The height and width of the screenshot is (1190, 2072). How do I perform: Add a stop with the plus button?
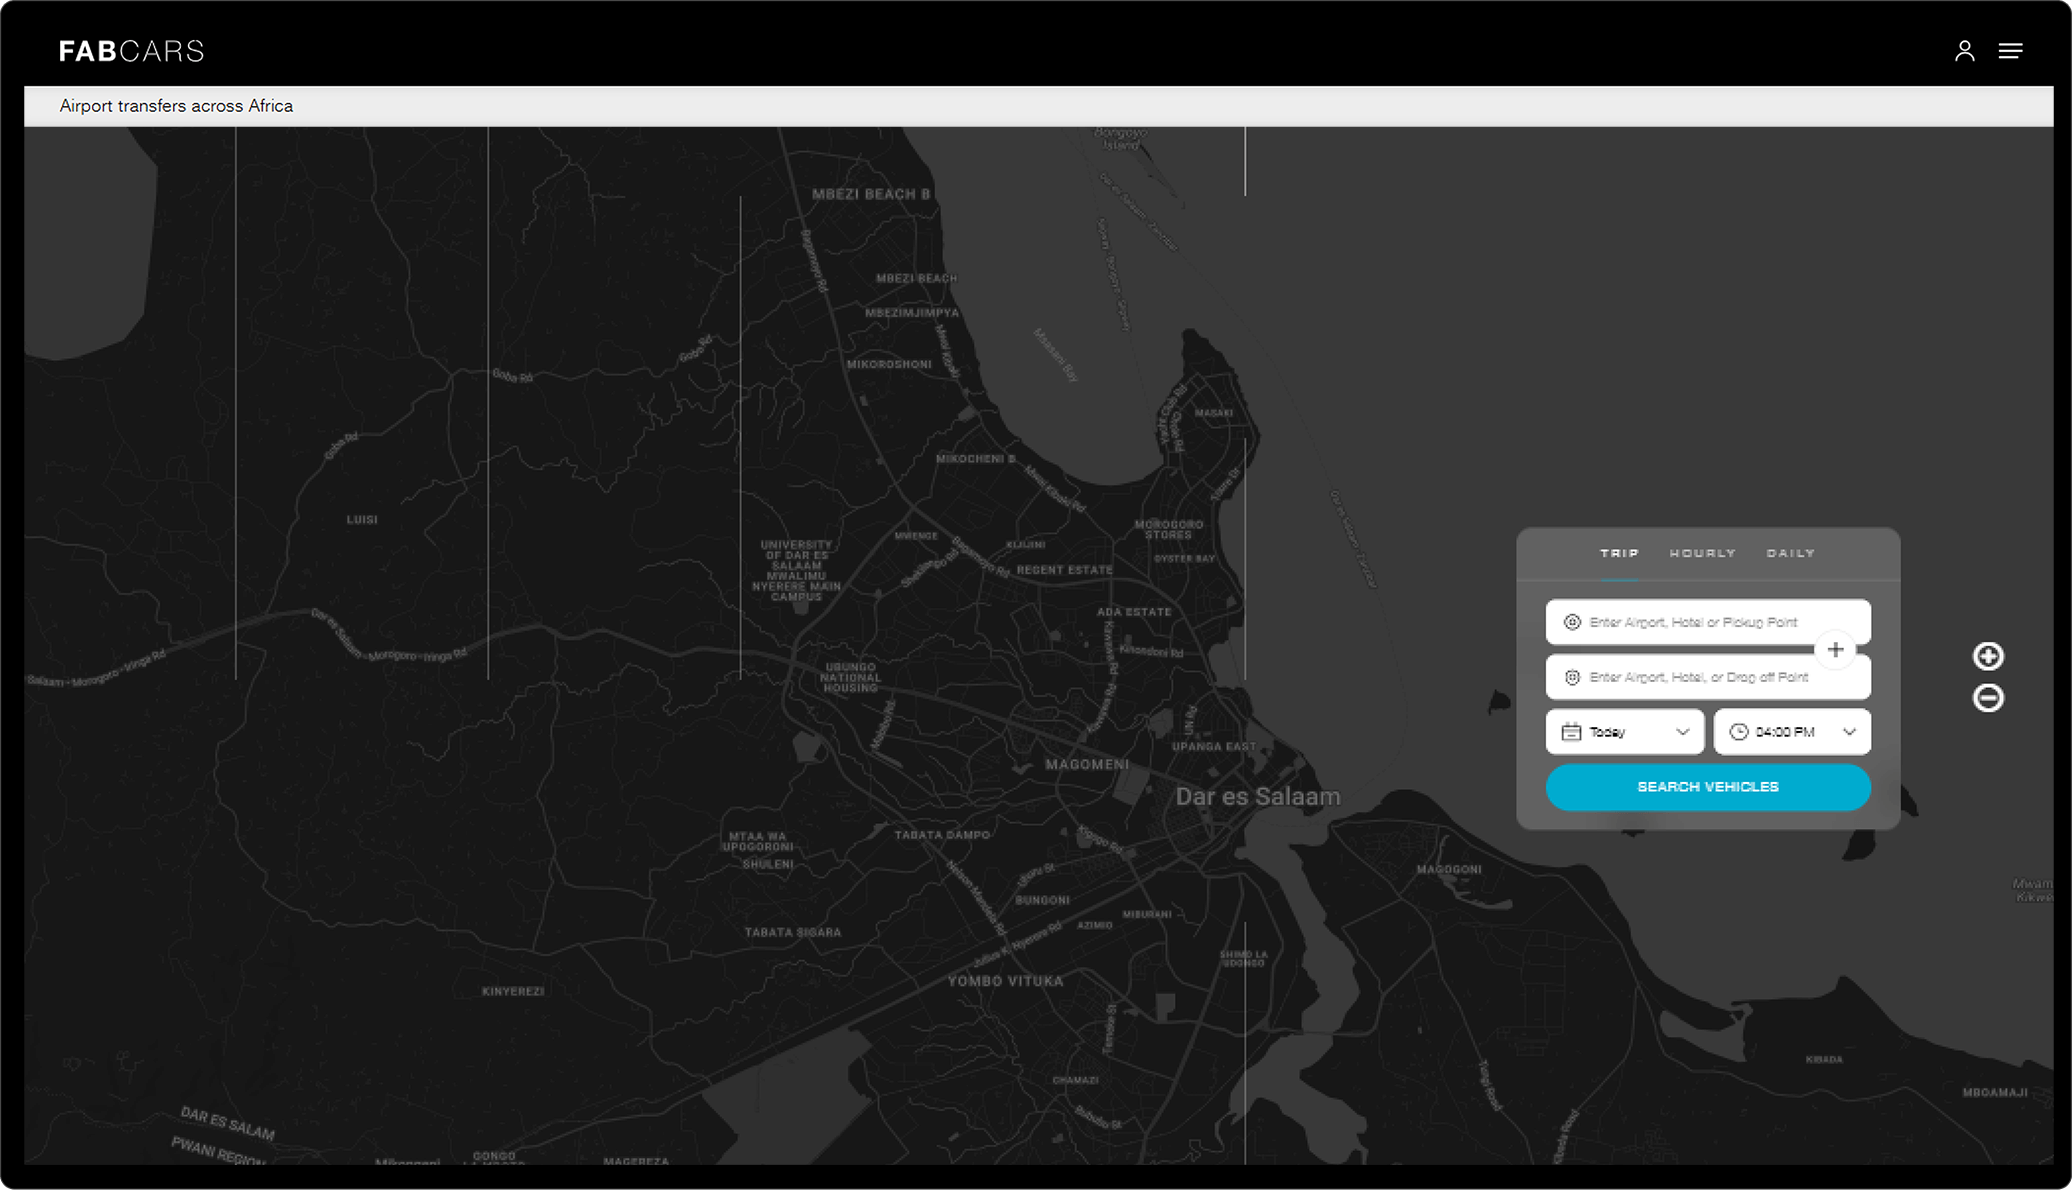(1835, 650)
